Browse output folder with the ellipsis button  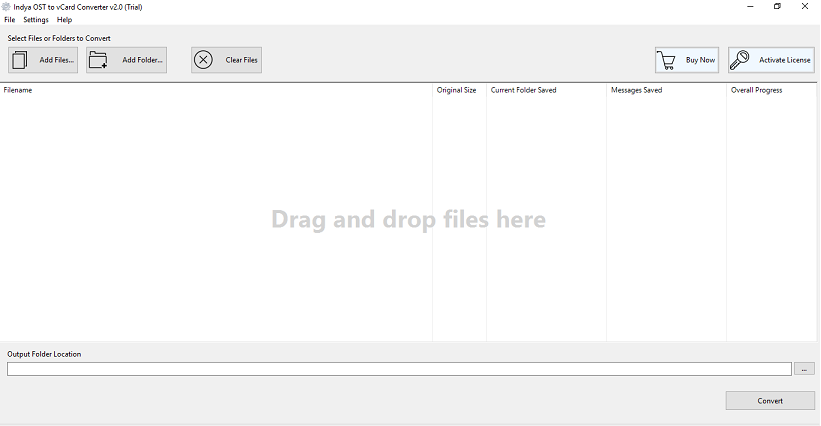[x=804, y=369]
